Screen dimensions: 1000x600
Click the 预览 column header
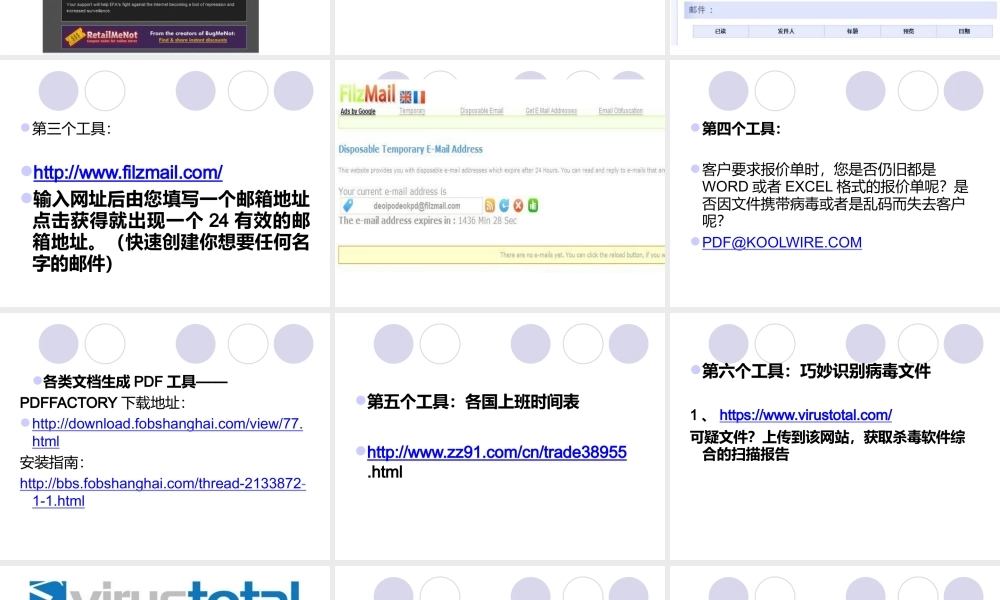[908, 31]
